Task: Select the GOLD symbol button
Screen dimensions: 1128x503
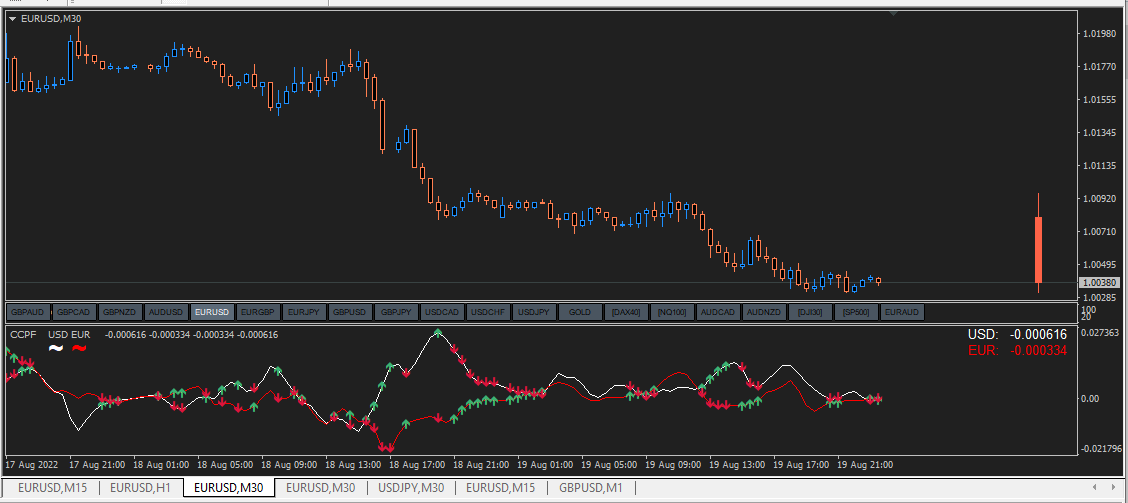Action: (x=581, y=312)
